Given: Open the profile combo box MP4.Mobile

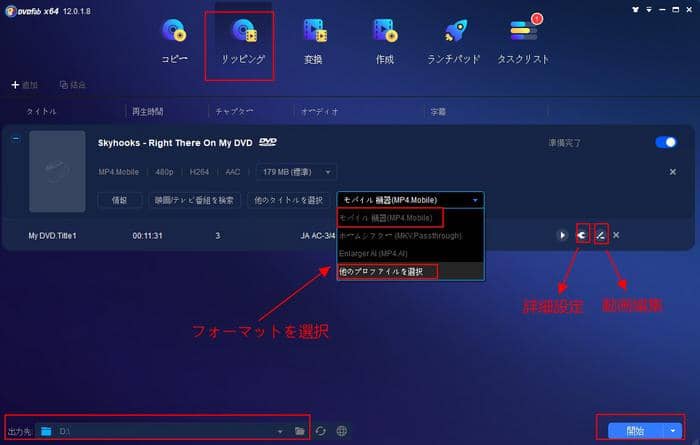Looking at the screenshot, I should [x=410, y=200].
